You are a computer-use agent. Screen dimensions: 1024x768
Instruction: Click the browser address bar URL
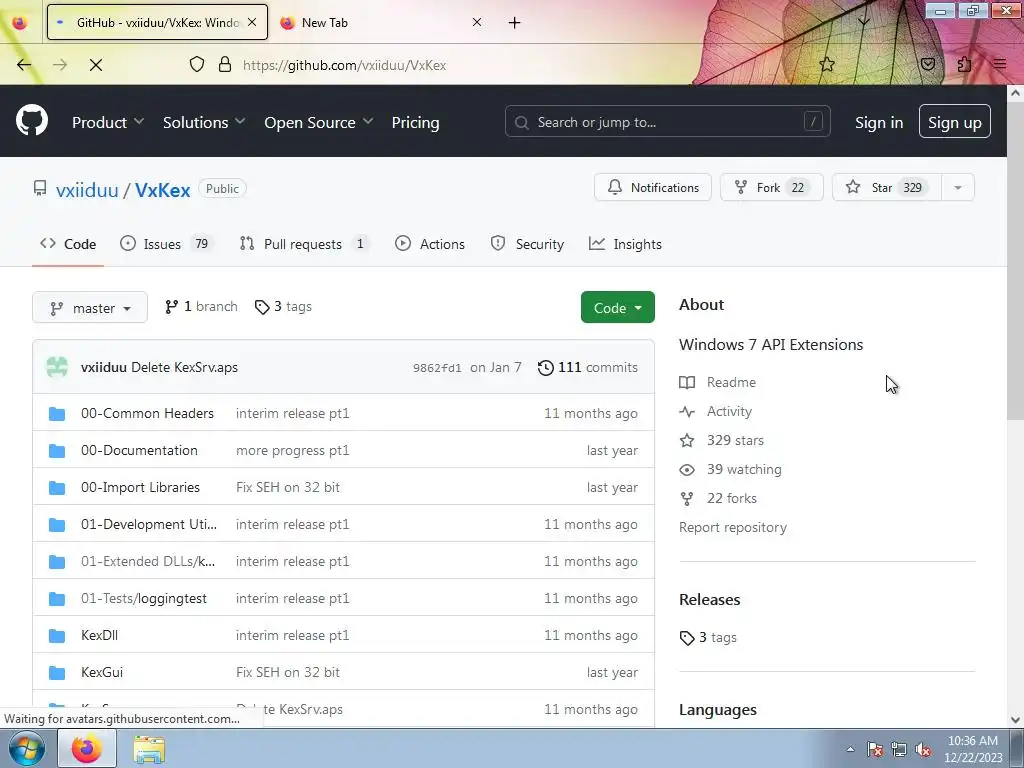pos(344,65)
